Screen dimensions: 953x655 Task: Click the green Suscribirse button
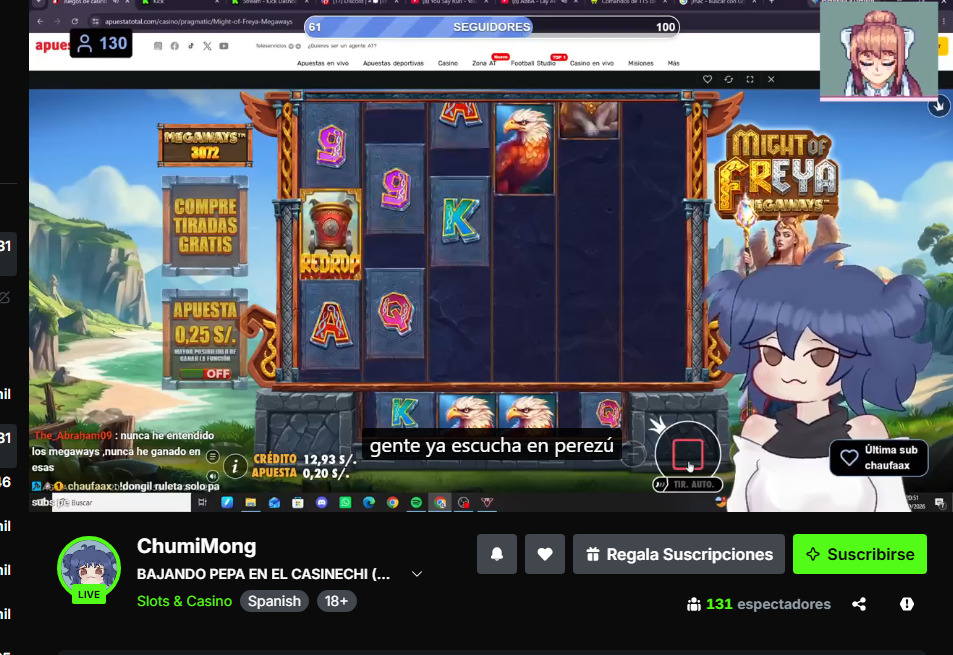click(860, 554)
